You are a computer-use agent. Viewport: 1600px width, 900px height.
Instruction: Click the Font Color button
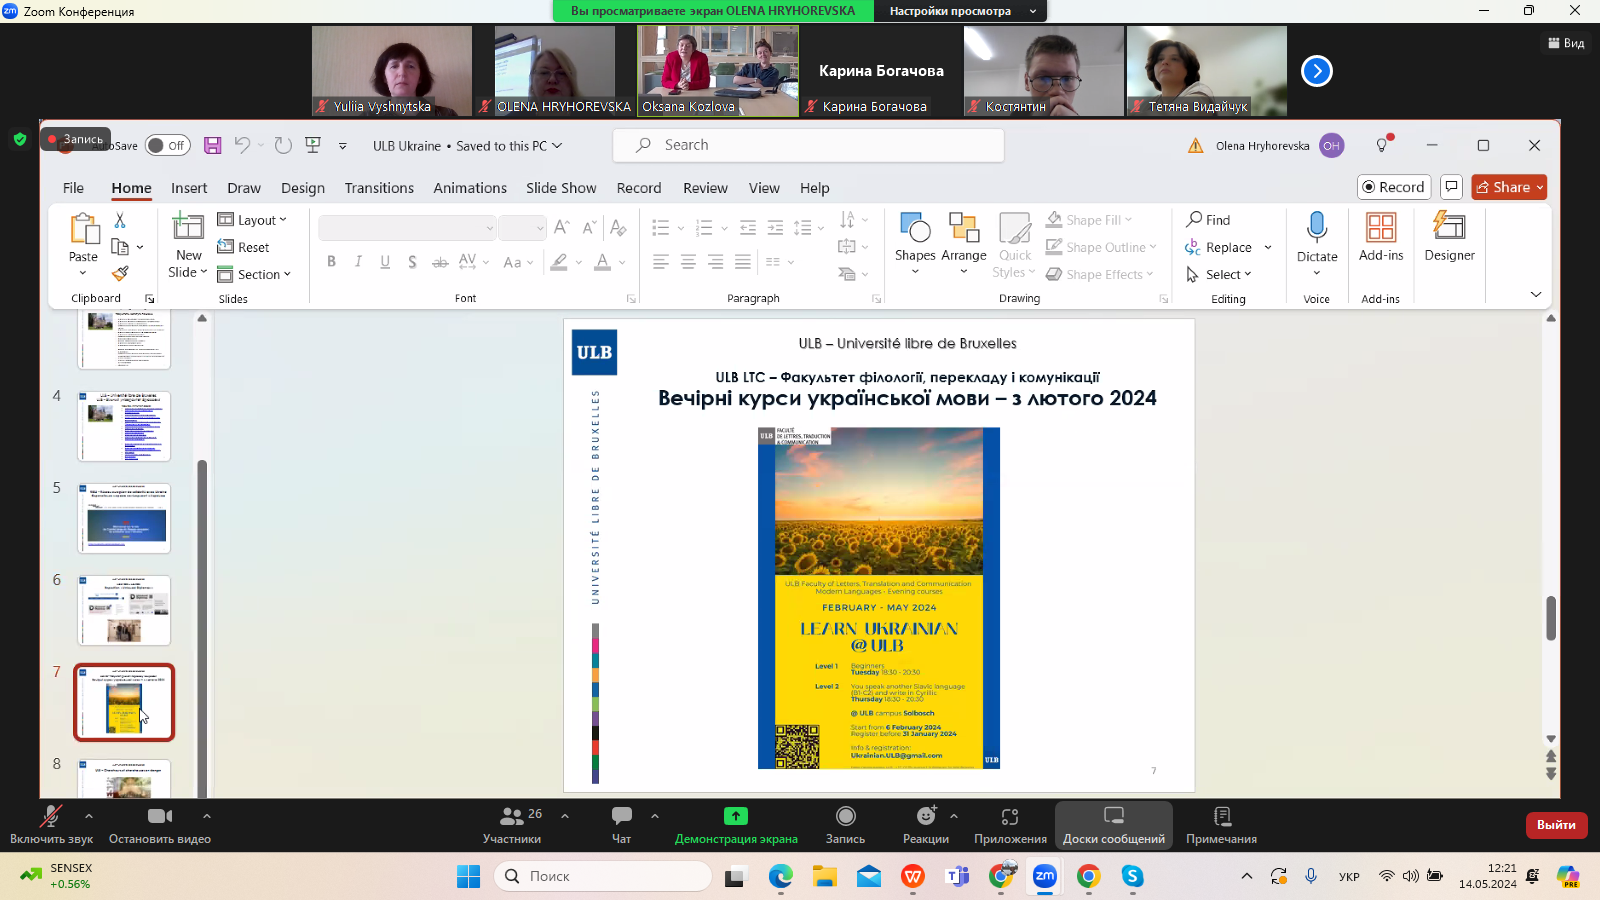click(602, 262)
